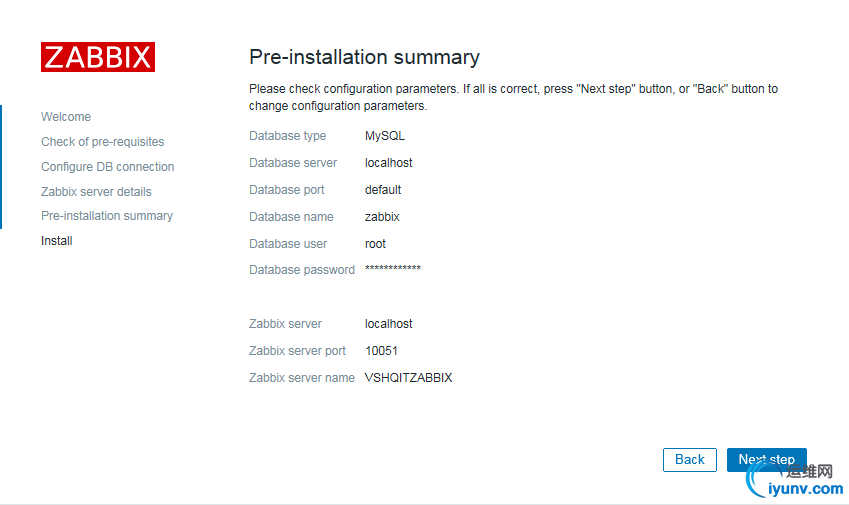Go to the Welcome step
The width and height of the screenshot is (849, 505).
(66, 117)
